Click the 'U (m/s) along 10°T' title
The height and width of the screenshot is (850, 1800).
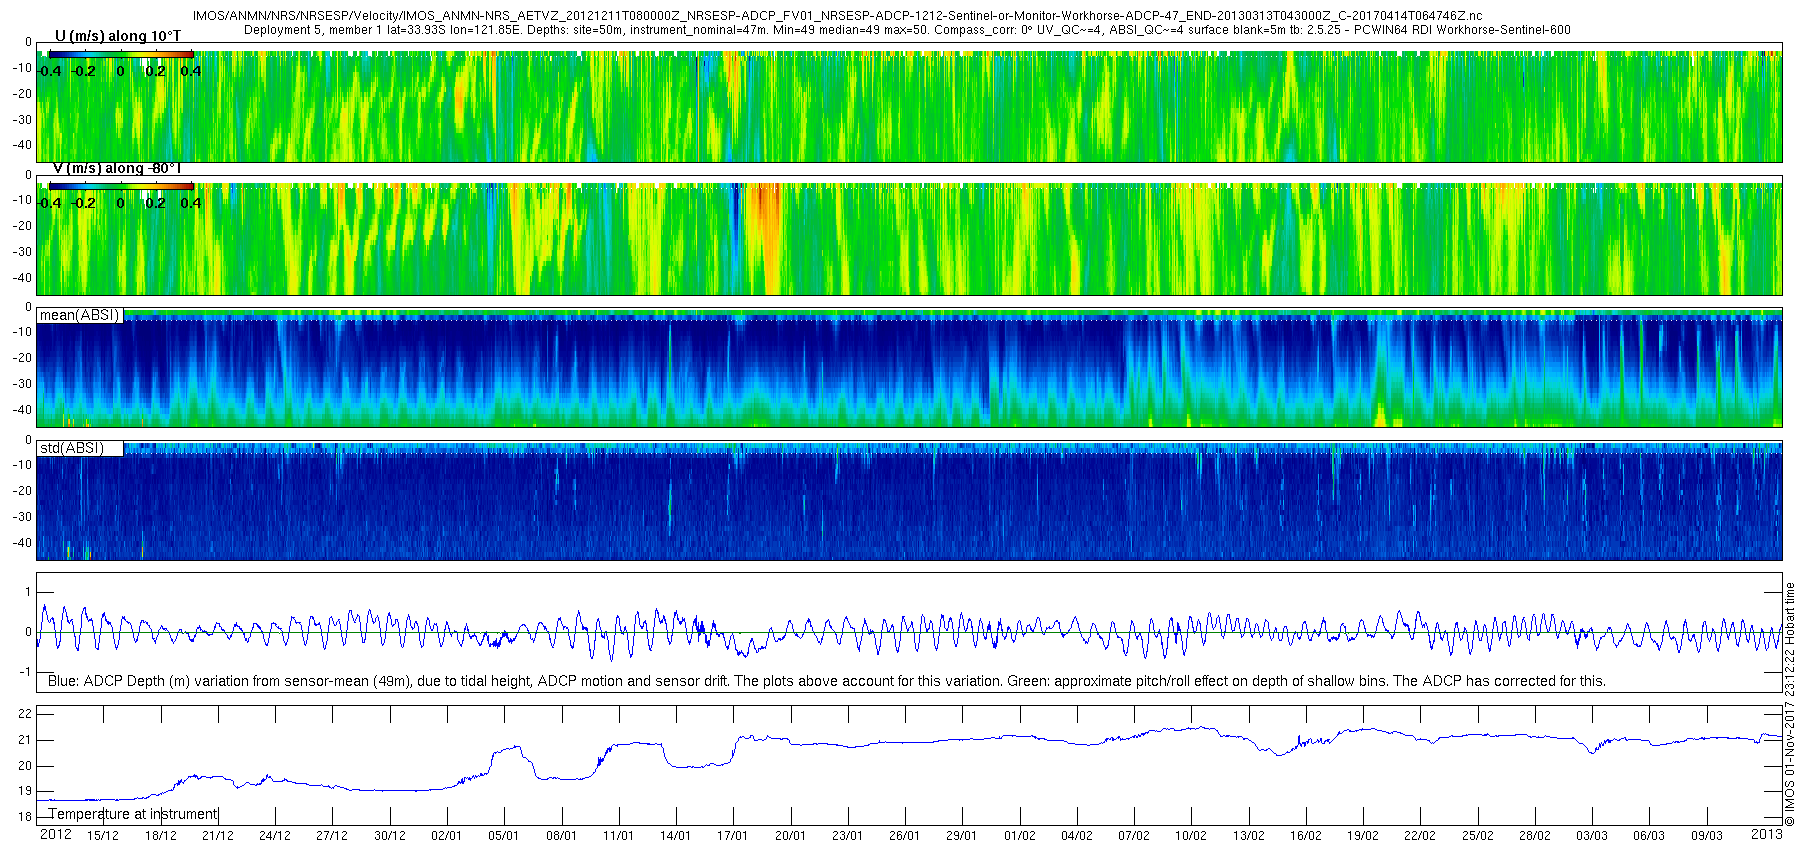(118, 36)
